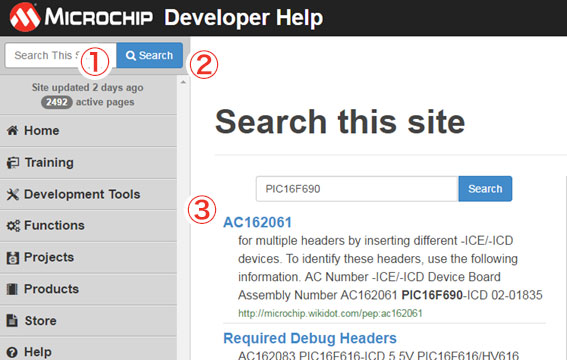Click the Development Tools wrench icon

[x=12, y=194]
